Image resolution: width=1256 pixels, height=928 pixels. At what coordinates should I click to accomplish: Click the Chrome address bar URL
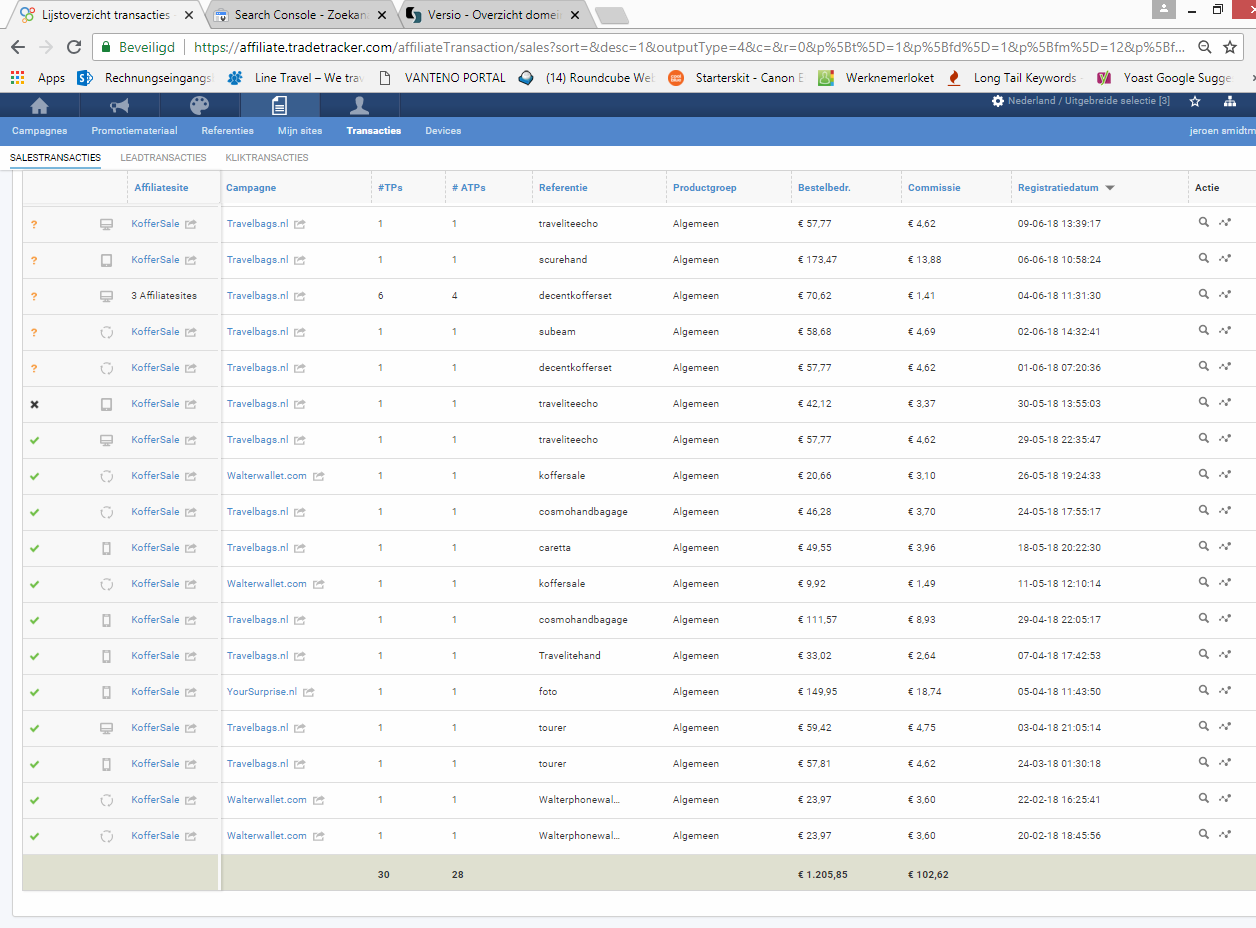point(690,47)
